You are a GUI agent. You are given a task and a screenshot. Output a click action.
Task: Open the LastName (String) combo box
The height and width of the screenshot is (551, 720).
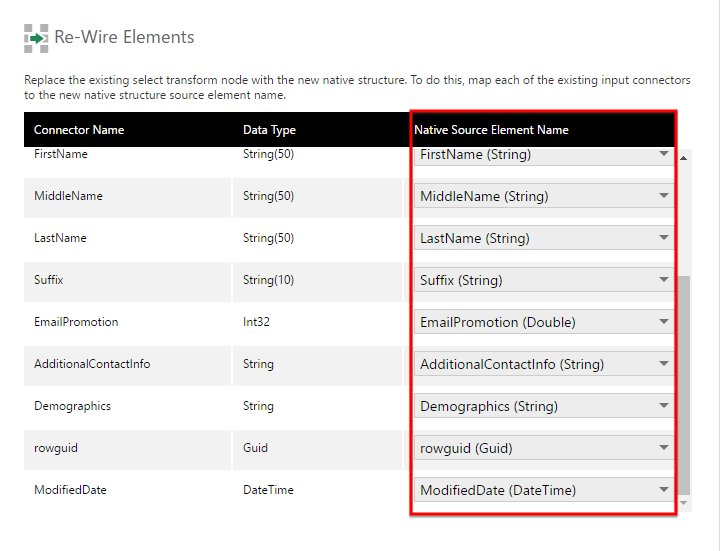(544, 239)
